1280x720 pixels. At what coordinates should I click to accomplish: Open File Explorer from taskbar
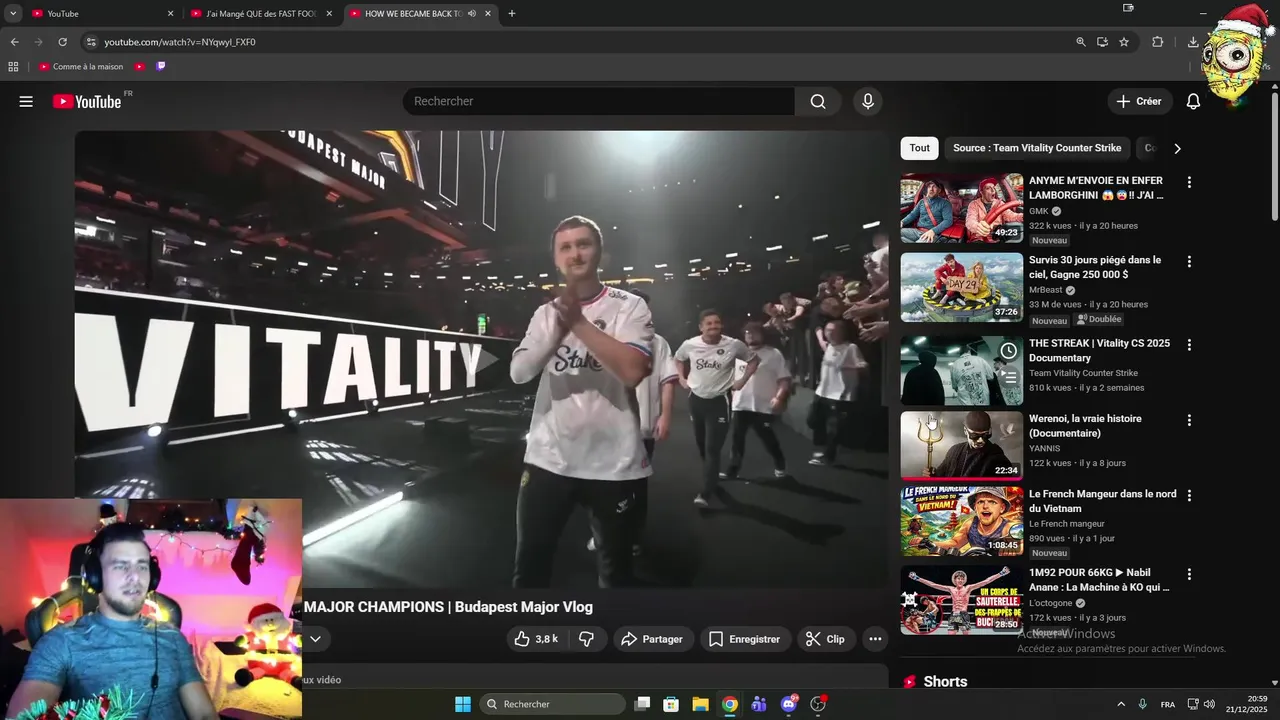tap(700, 704)
